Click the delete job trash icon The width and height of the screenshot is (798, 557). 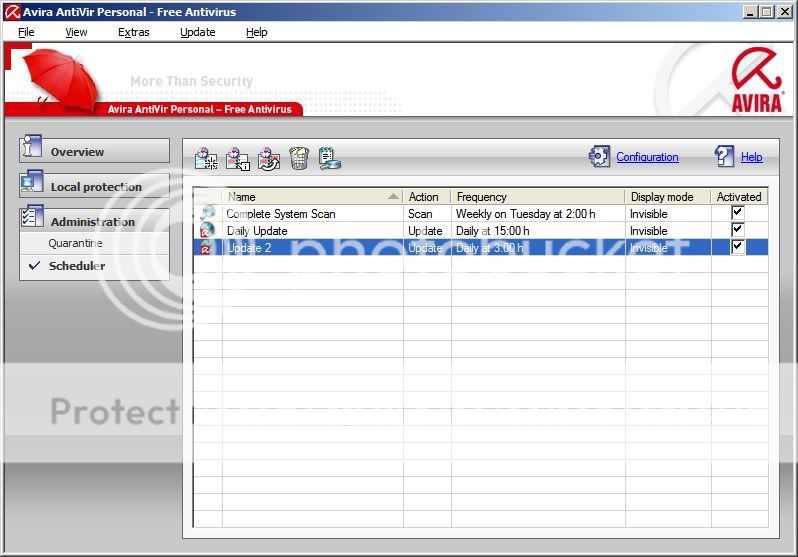coord(299,158)
